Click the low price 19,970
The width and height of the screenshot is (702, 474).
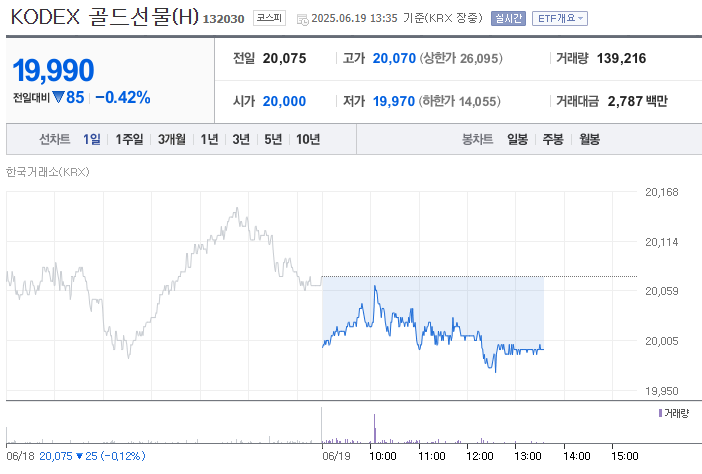point(394,101)
